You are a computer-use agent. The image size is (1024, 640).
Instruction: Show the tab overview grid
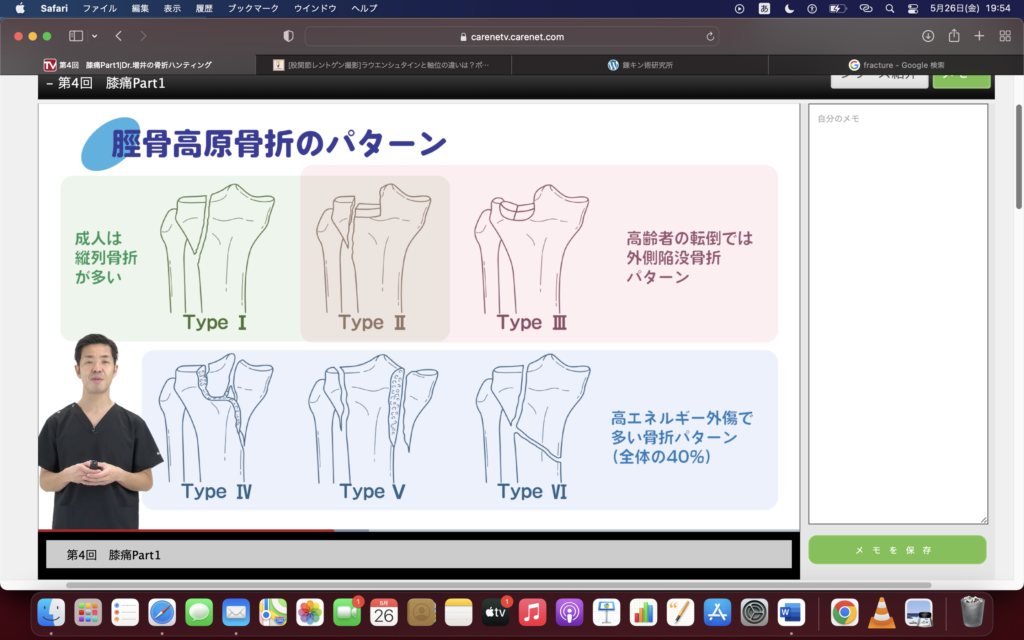pyautogui.click(x=1005, y=36)
